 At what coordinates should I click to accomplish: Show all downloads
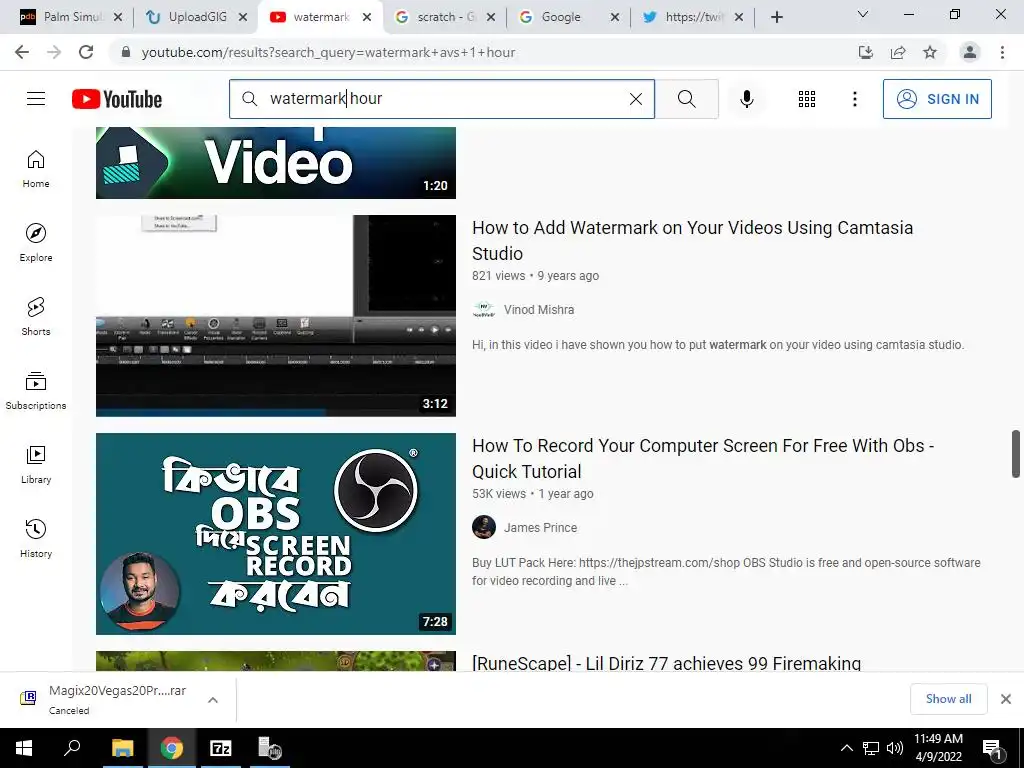[x=948, y=699]
